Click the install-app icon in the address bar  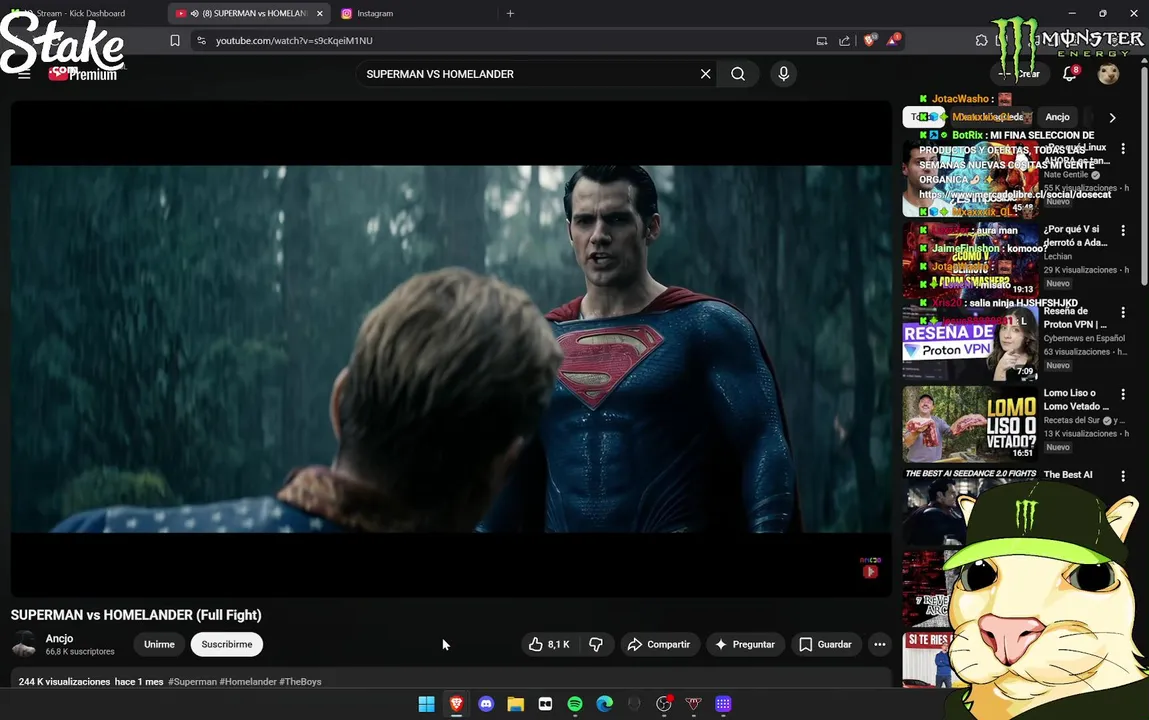click(821, 41)
